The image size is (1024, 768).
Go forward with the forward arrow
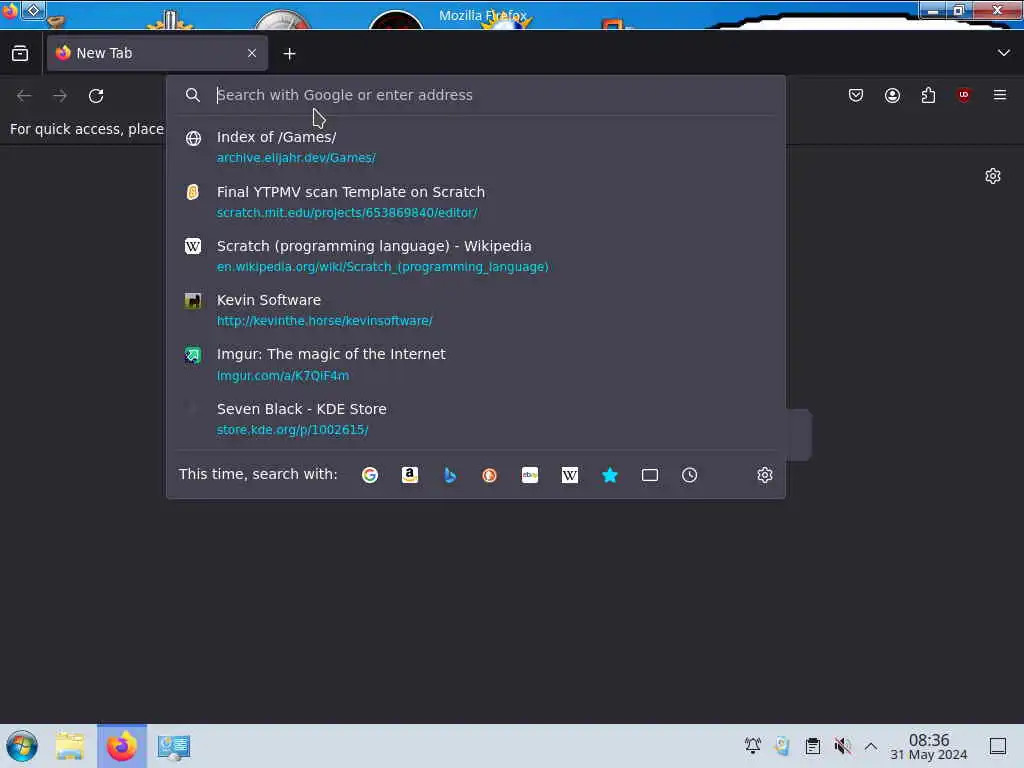coord(60,96)
